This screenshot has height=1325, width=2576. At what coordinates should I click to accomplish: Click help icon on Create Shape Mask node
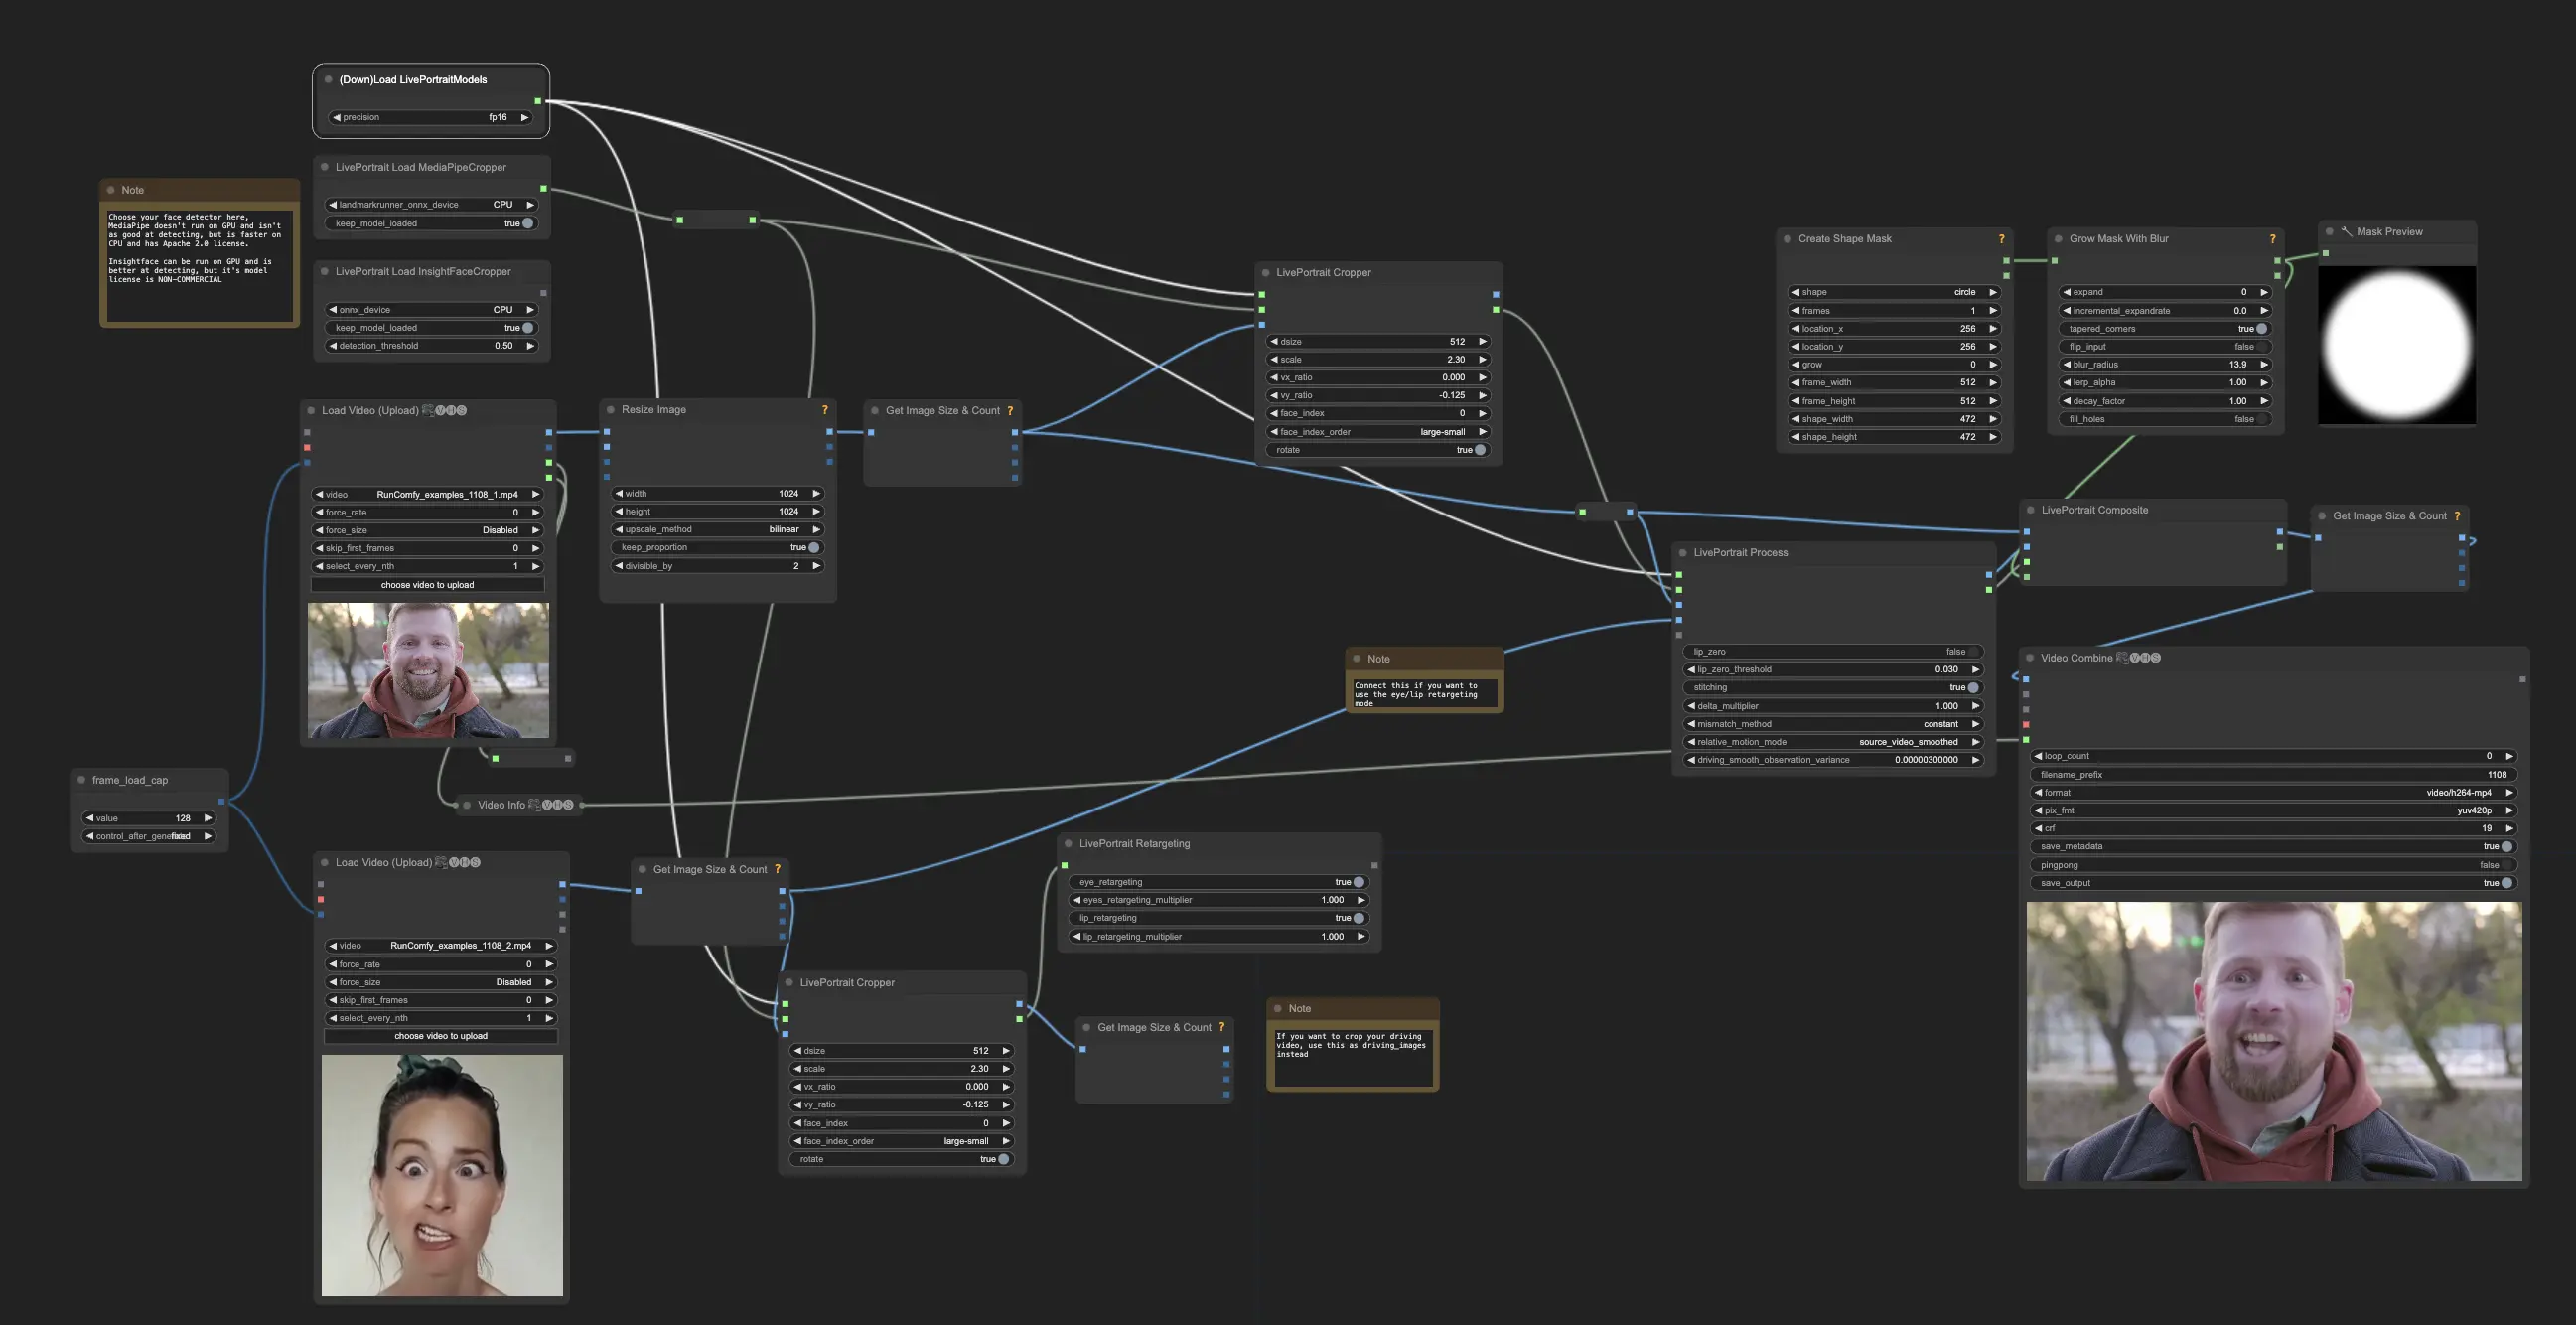pyautogui.click(x=2001, y=239)
